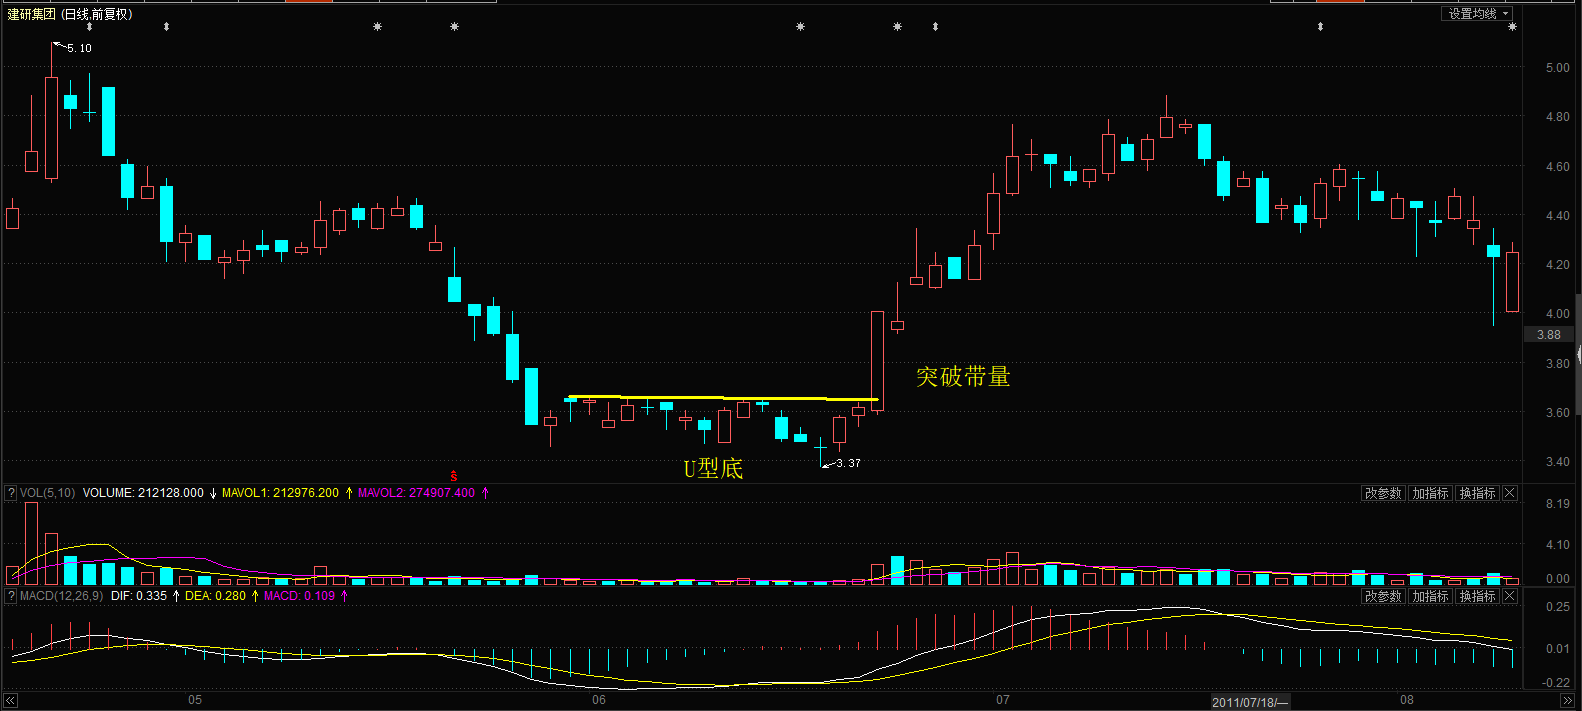The height and width of the screenshot is (711, 1582).
Task: Jump chart left with the double-arrow button
Action: [x=10, y=701]
